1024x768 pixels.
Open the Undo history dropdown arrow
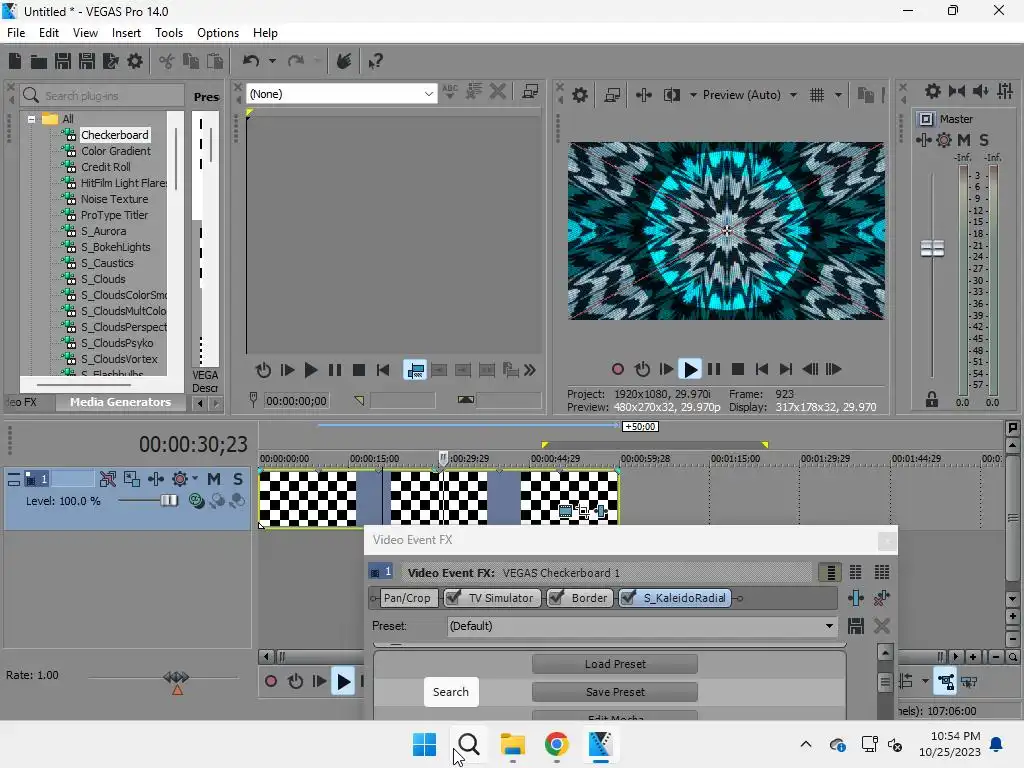coord(272,61)
